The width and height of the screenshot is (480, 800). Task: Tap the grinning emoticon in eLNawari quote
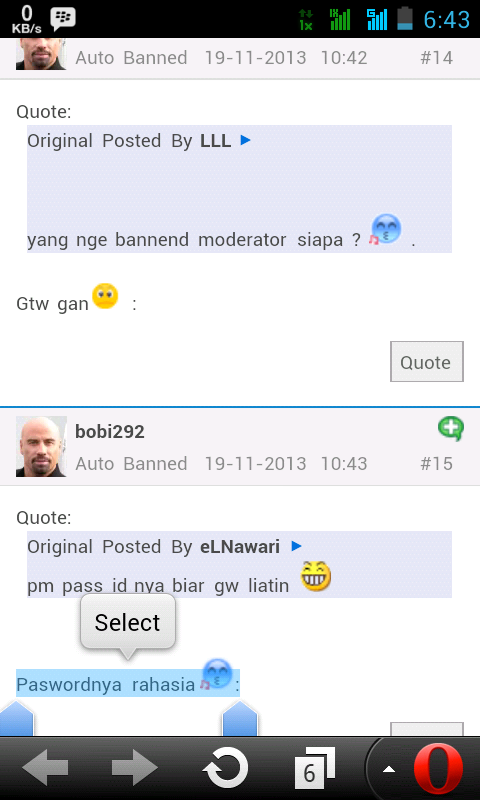point(315,576)
